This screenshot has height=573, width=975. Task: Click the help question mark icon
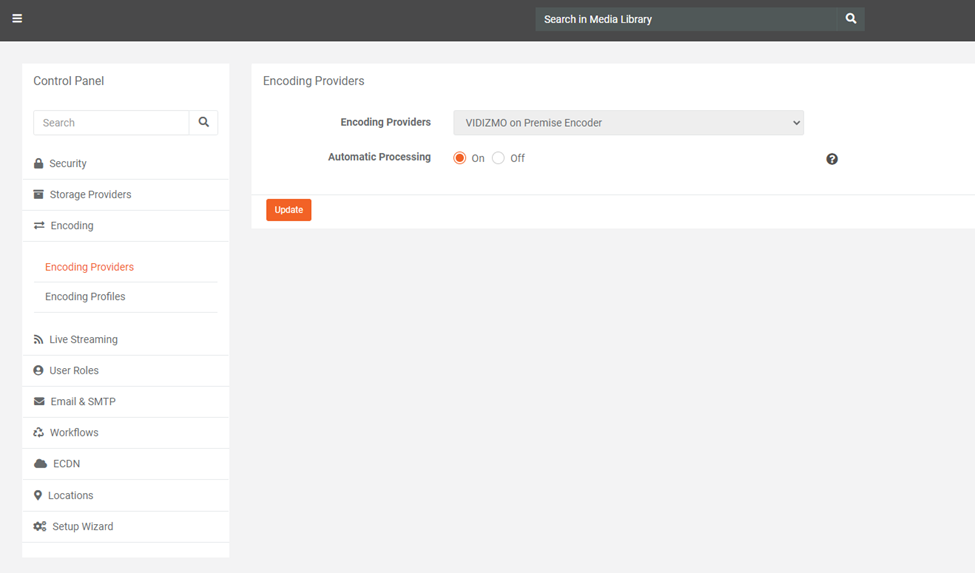point(832,159)
